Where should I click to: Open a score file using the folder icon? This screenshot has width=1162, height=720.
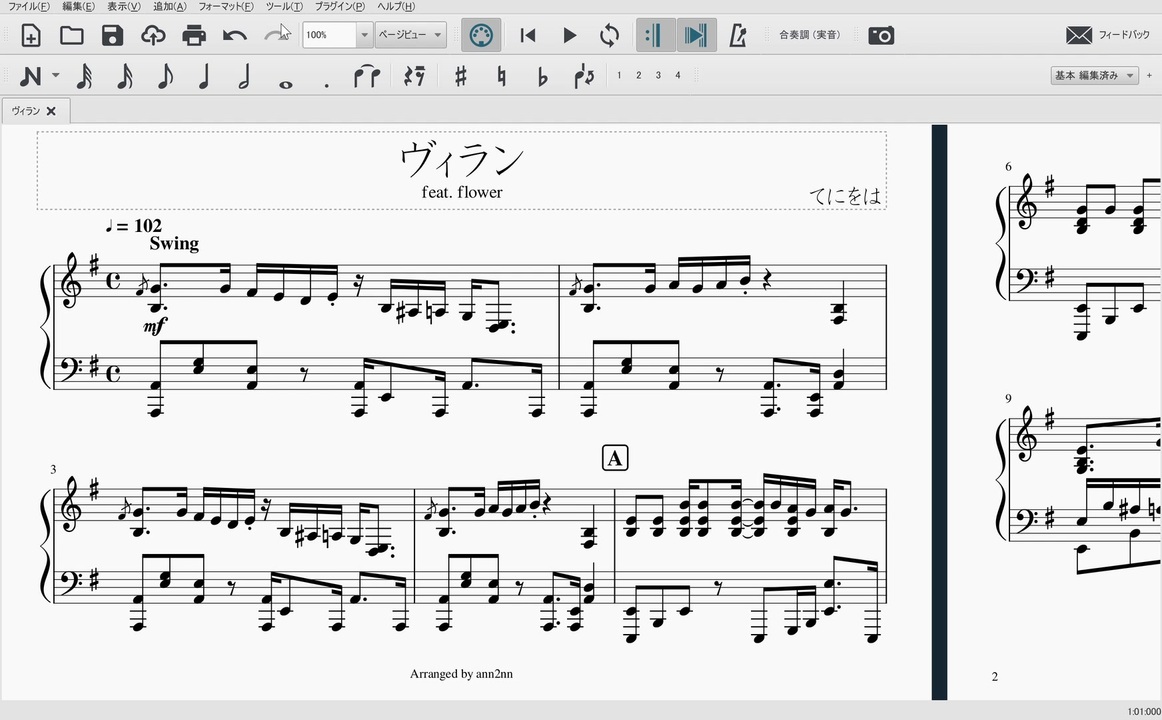tap(71, 35)
